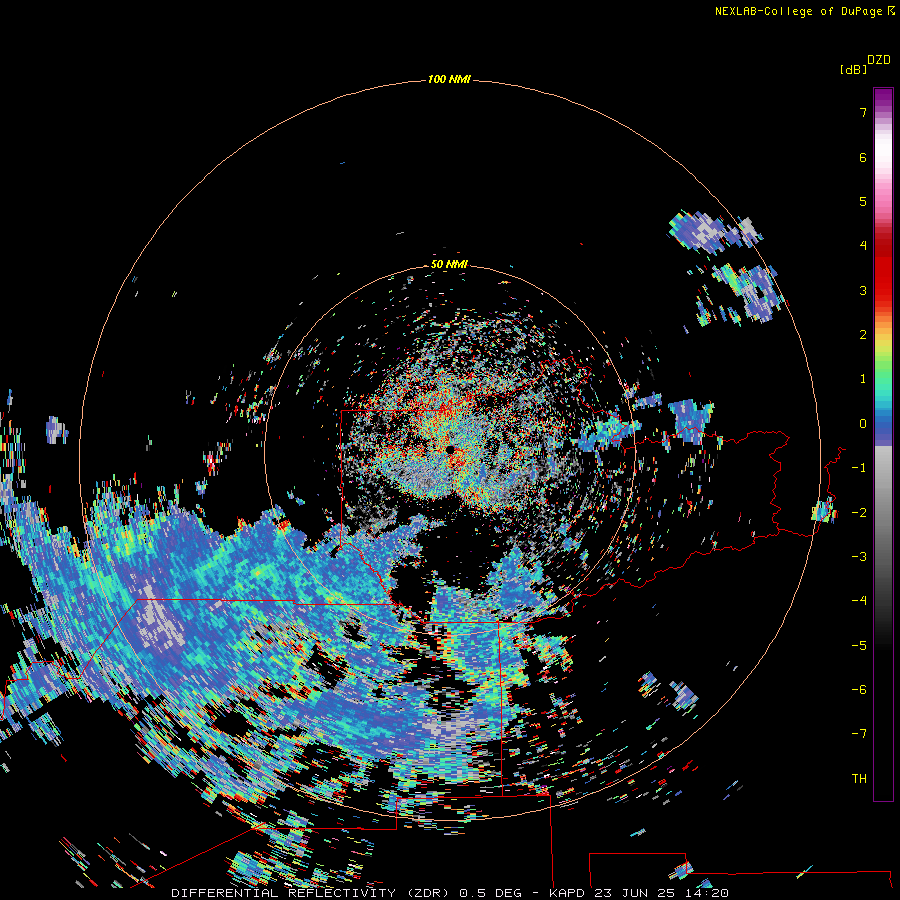Click the black radar site dot at the rings' center
Screen dimensions: 900x900
click(x=450, y=451)
